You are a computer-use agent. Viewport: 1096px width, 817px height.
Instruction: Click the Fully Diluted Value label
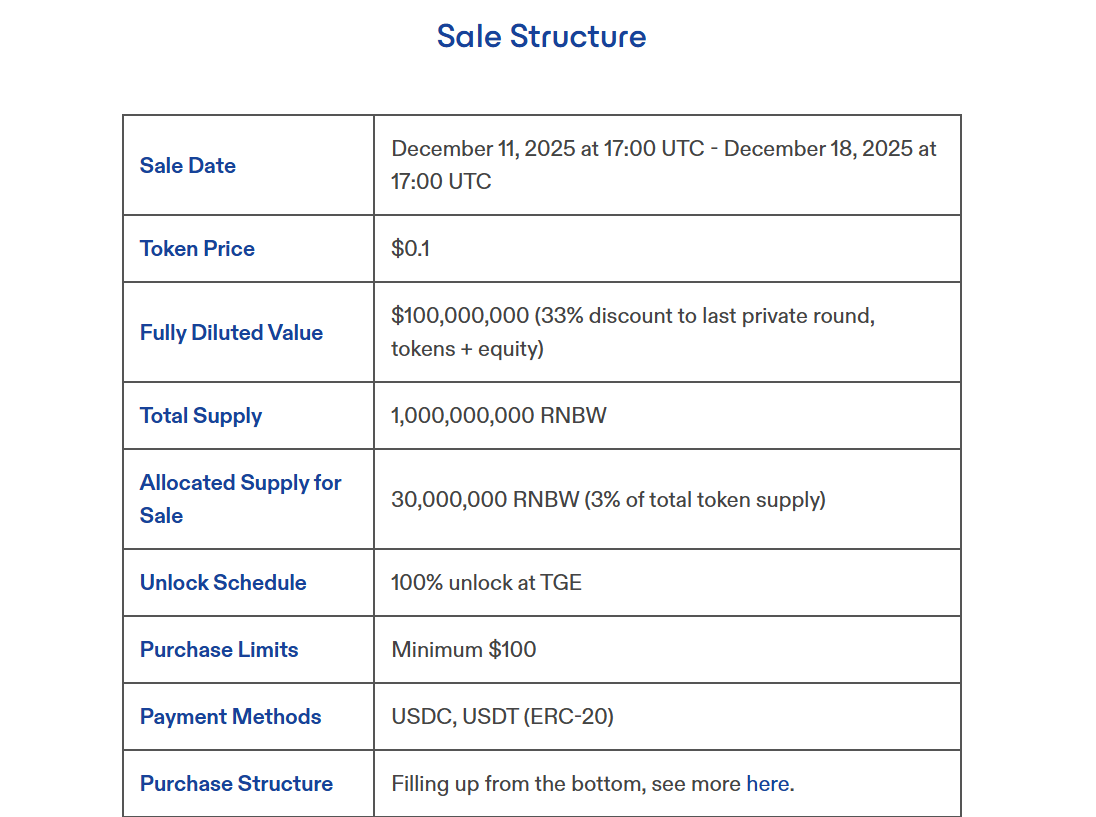pos(231,333)
